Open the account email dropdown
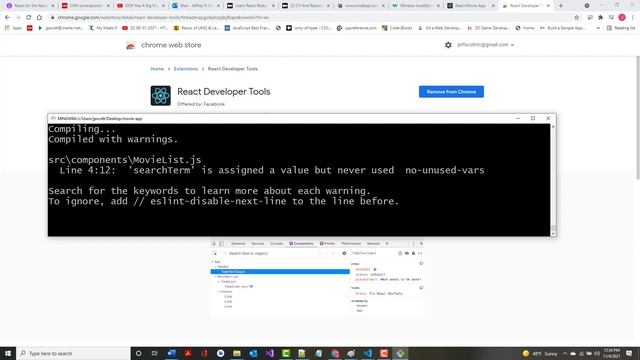The height and width of the screenshot is (360, 640). tap(485, 45)
